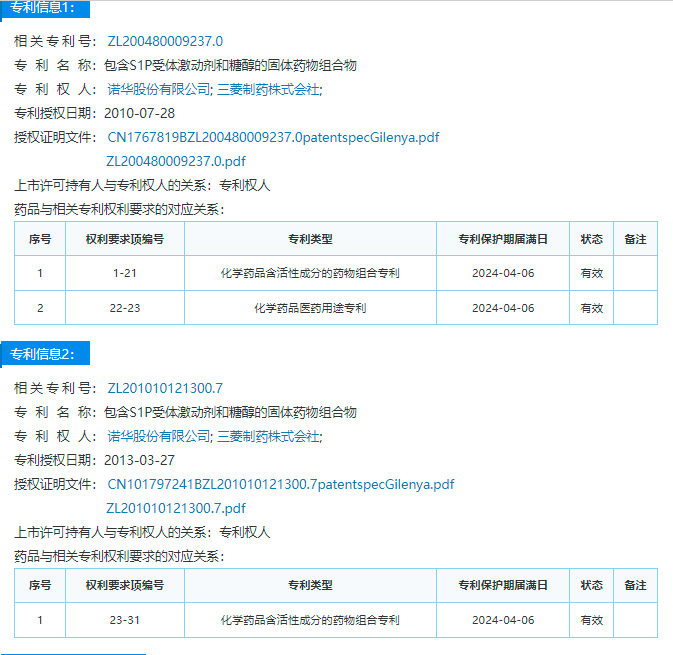Image resolution: width=673 pixels, height=655 pixels.
Task: Click 备注 header in second table
Action: [636, 585]
